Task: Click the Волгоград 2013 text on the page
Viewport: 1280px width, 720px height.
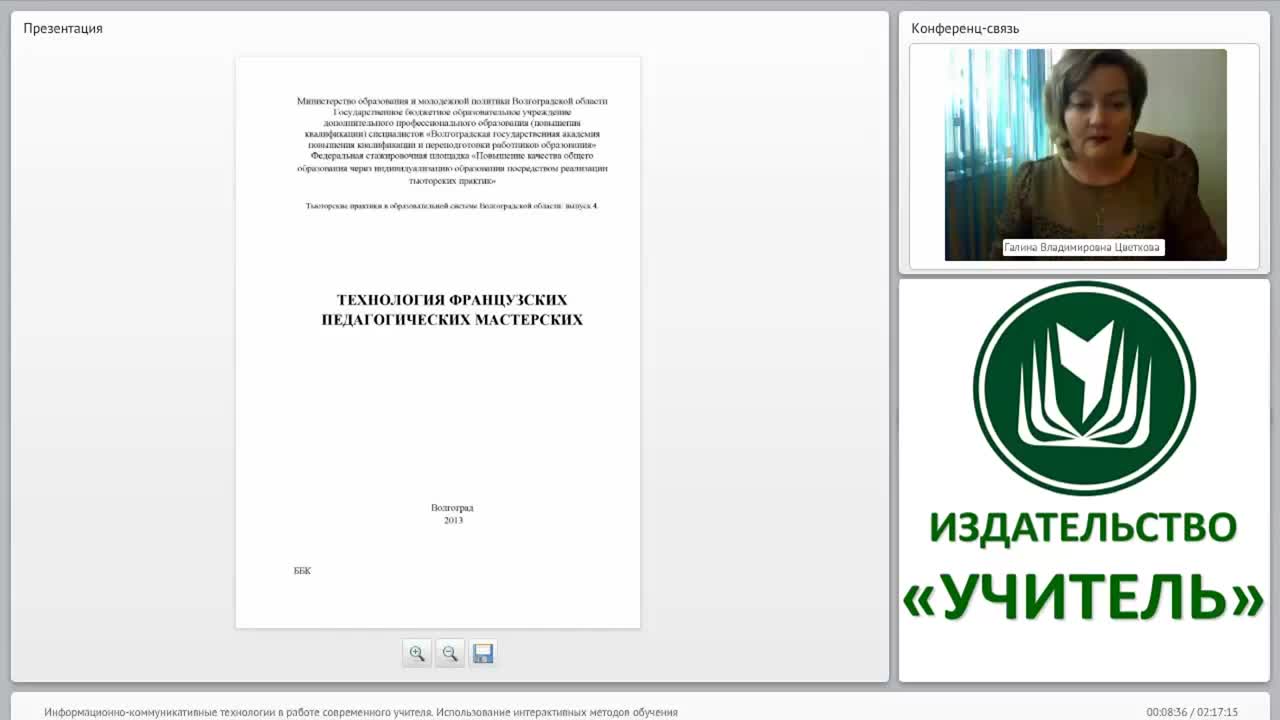Action: coord(452,514)
